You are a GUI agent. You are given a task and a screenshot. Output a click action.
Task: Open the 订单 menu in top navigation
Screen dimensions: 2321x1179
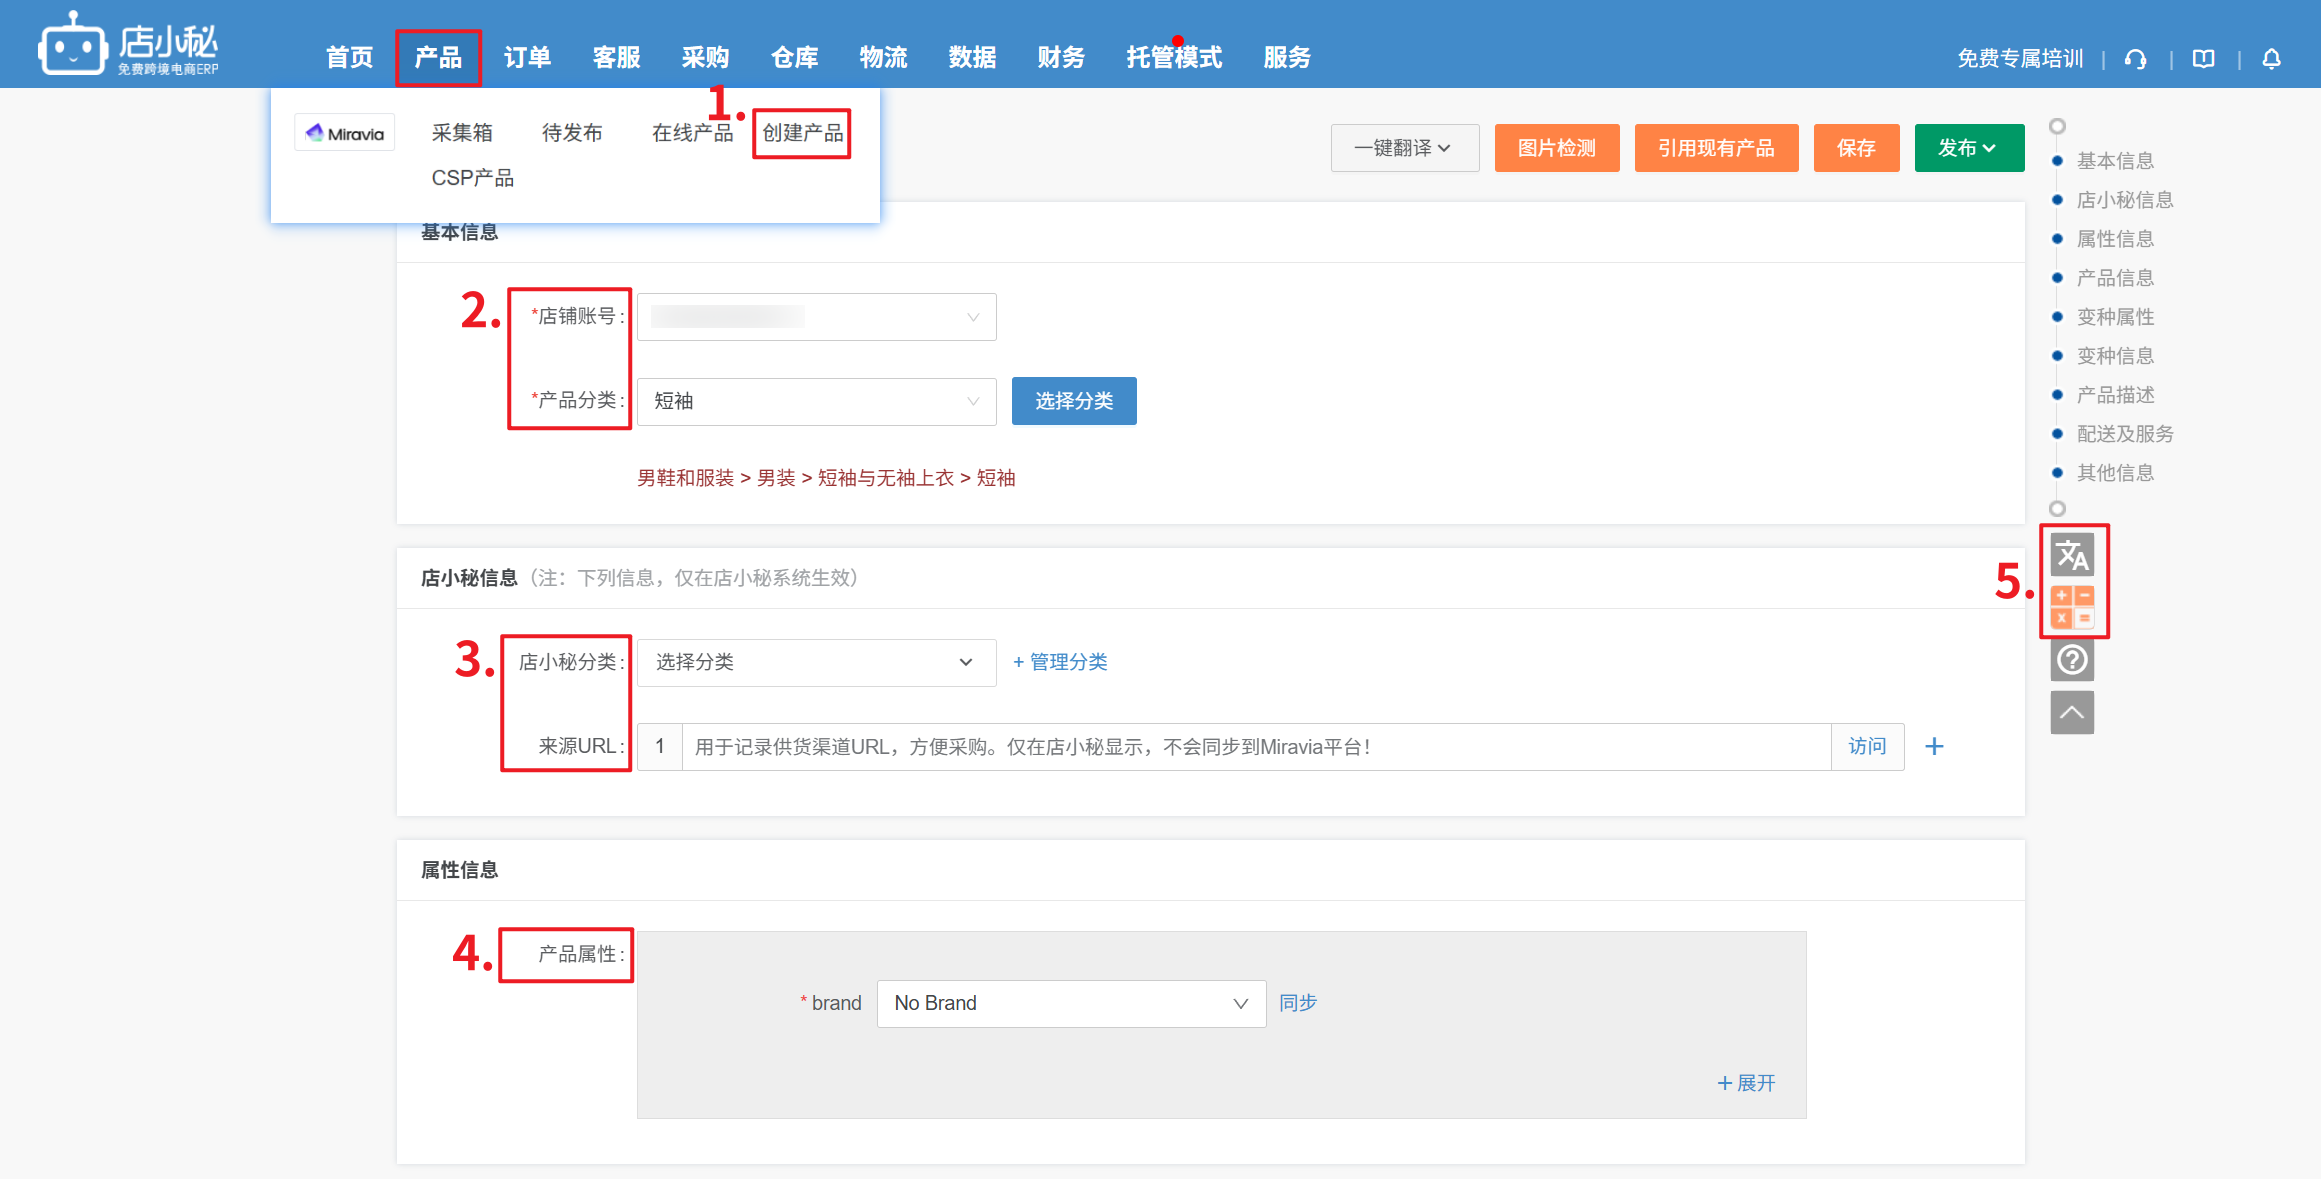click(x=527, y=58)
